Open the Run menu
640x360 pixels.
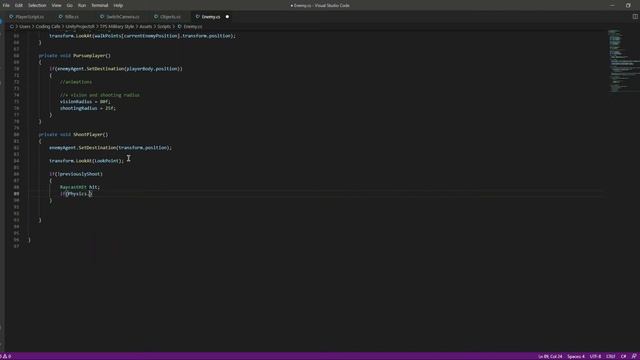click(82, 5)
